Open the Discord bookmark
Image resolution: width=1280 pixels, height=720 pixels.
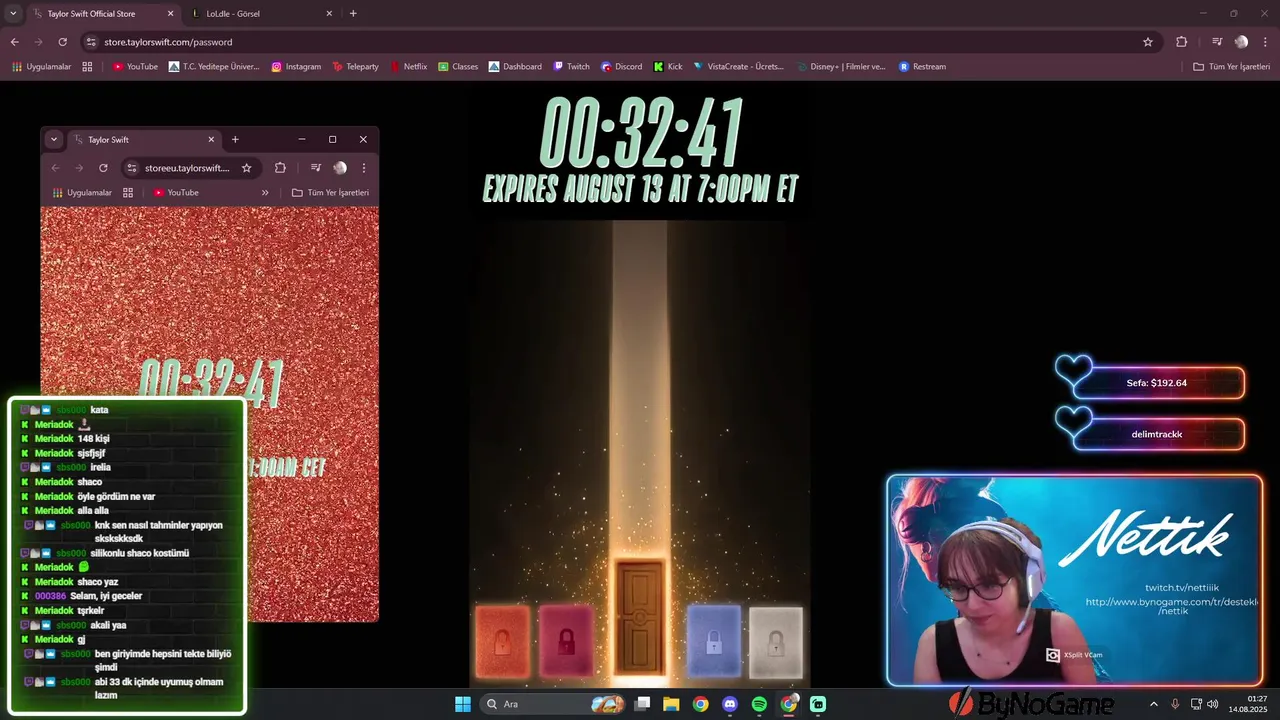(621, 67)
